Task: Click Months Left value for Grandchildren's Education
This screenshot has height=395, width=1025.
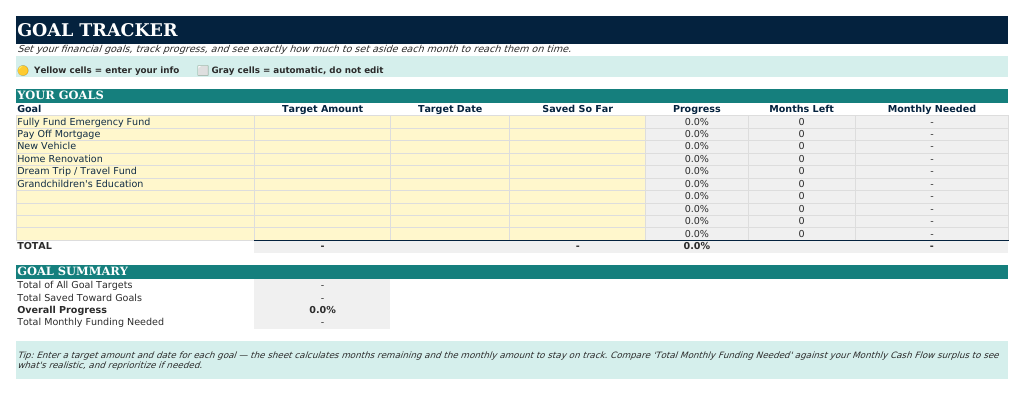Action: point(801,184)
